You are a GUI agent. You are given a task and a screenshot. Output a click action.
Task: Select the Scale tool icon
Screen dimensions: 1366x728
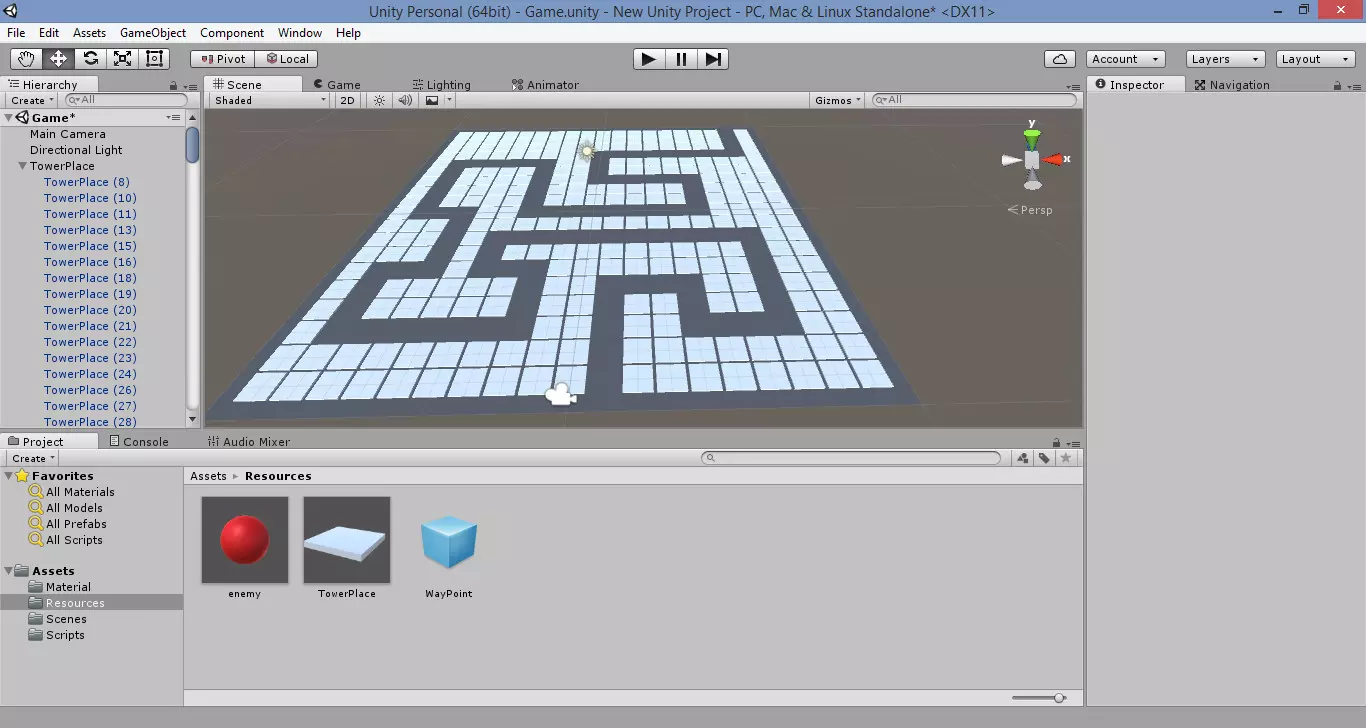click(x=122, y=59)
